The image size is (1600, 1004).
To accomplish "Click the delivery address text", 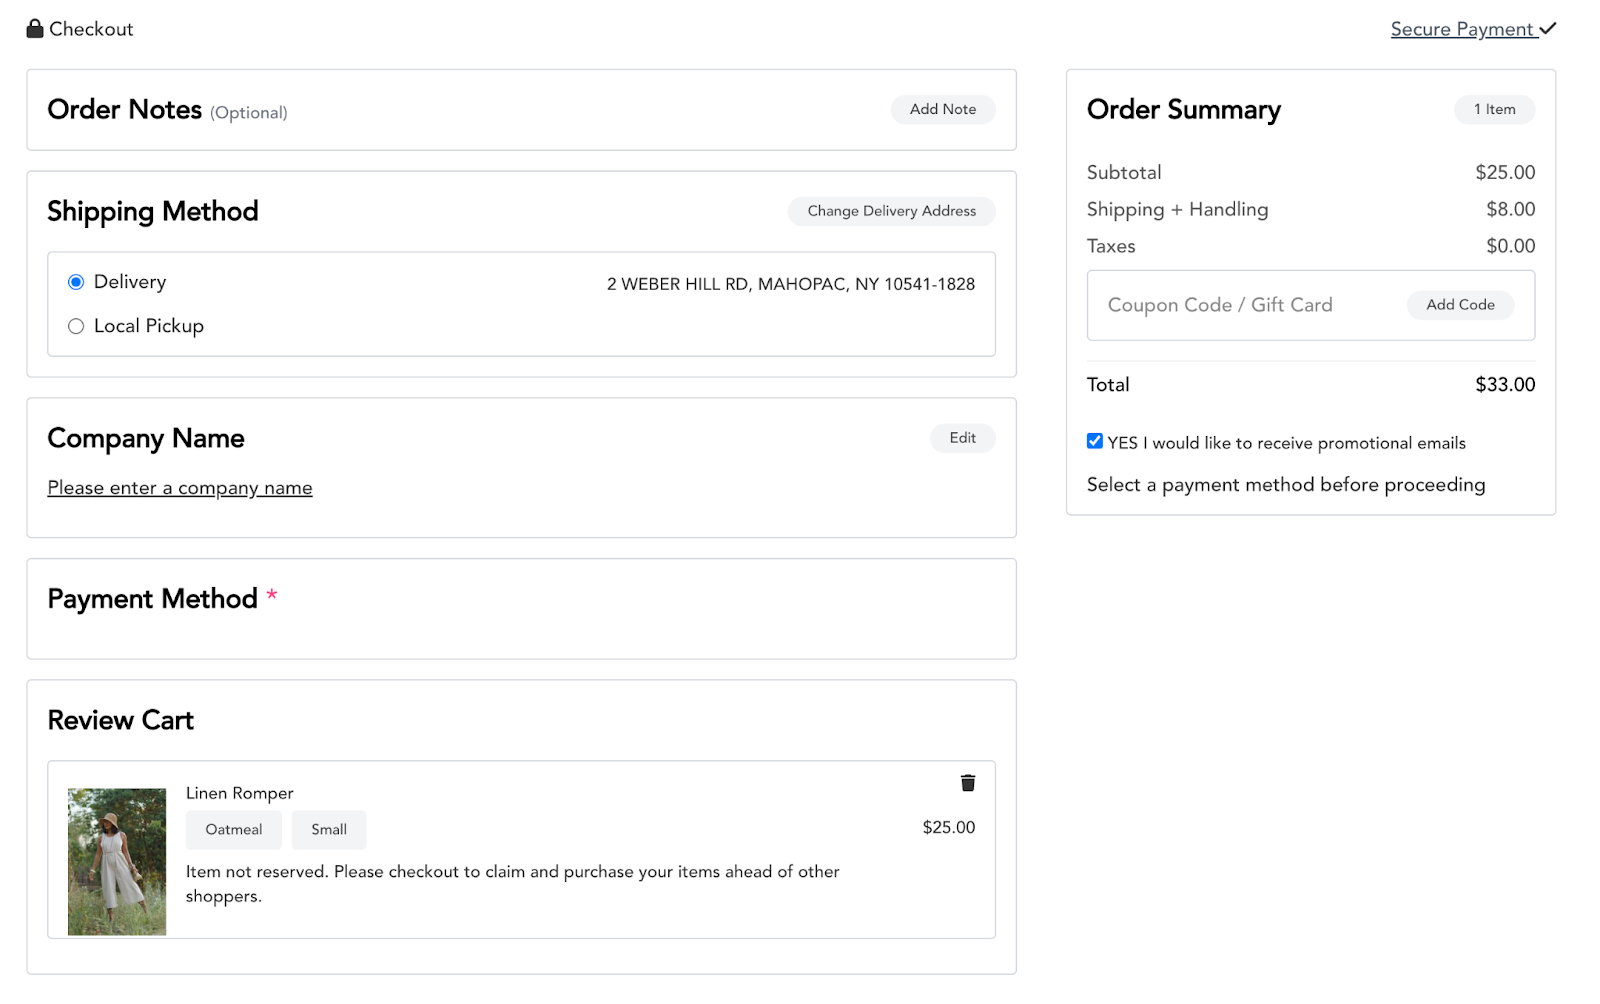I will tap(790, 284).
